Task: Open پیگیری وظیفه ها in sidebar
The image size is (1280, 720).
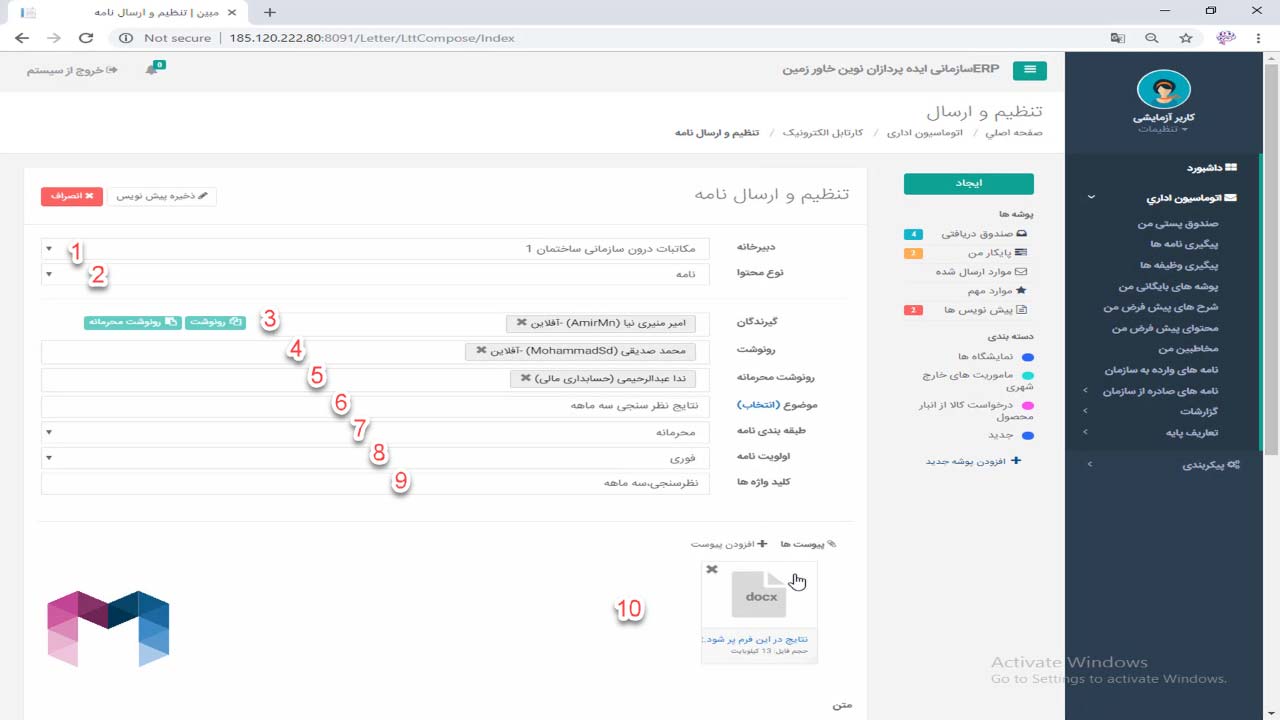Action: (x=1179, y=265)
